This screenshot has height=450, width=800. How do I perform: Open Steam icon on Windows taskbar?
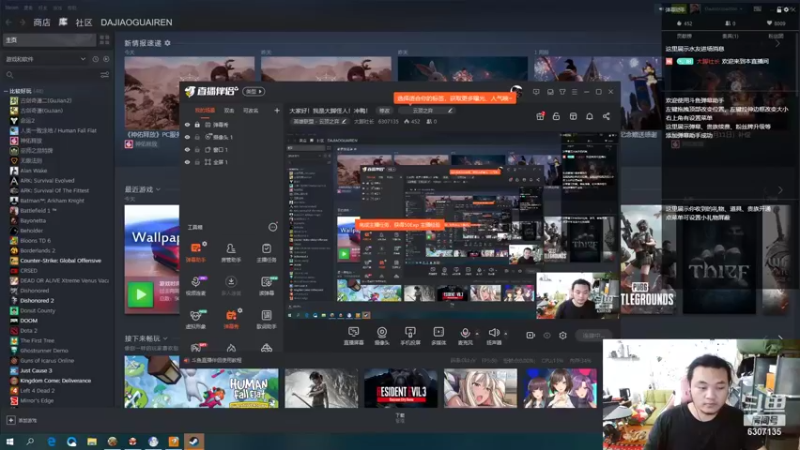point(194,441)
